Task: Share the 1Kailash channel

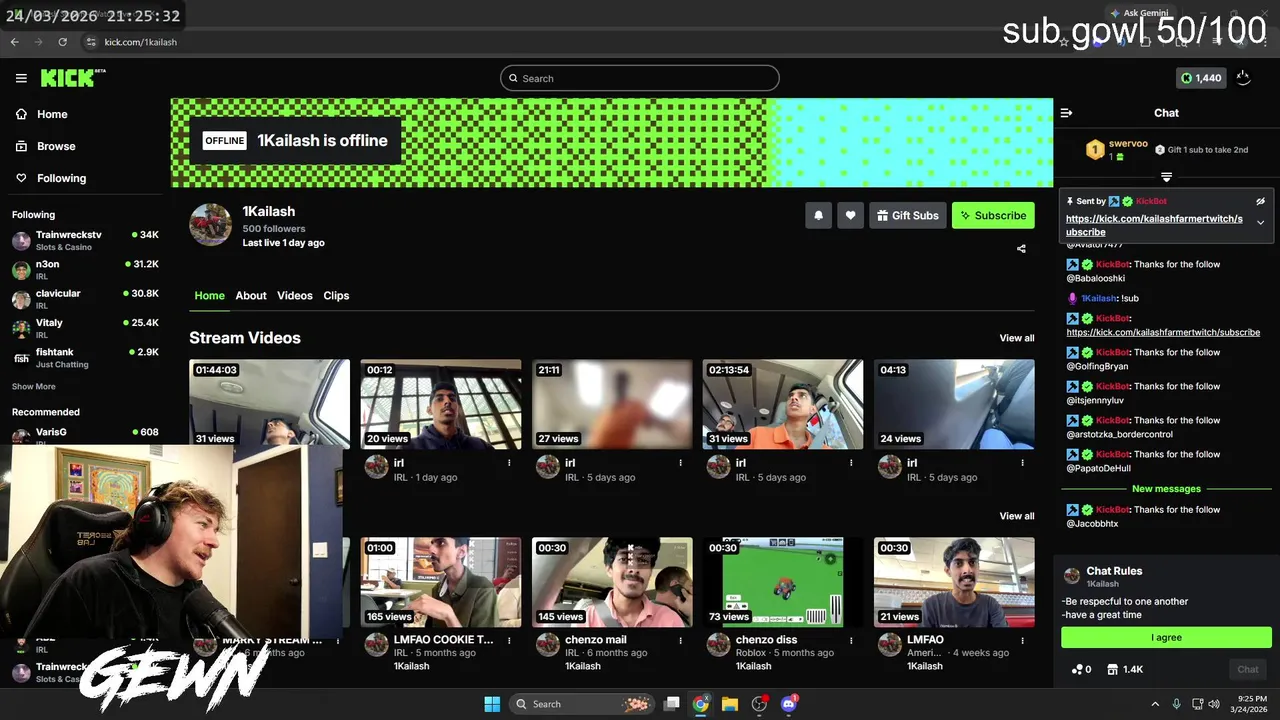Action: pyautogui.click(x=1021, y=249)
